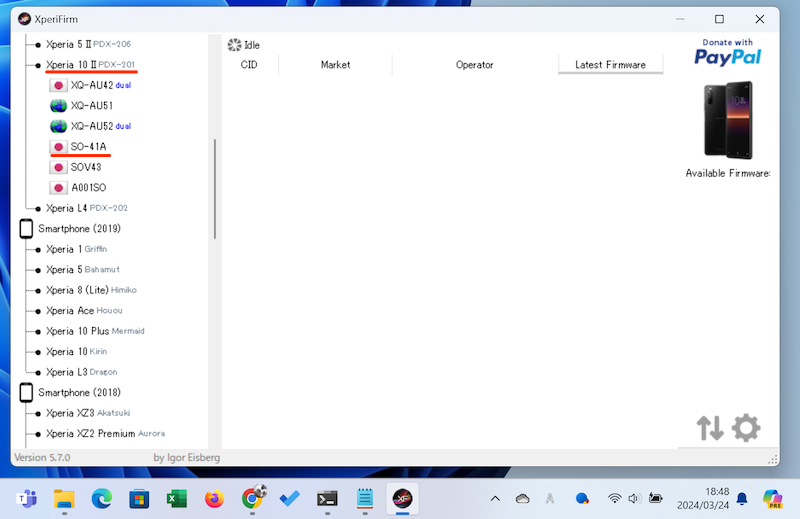Click the Xperia phone thumbnail image
800x519 pixels.
coord(727,120)
